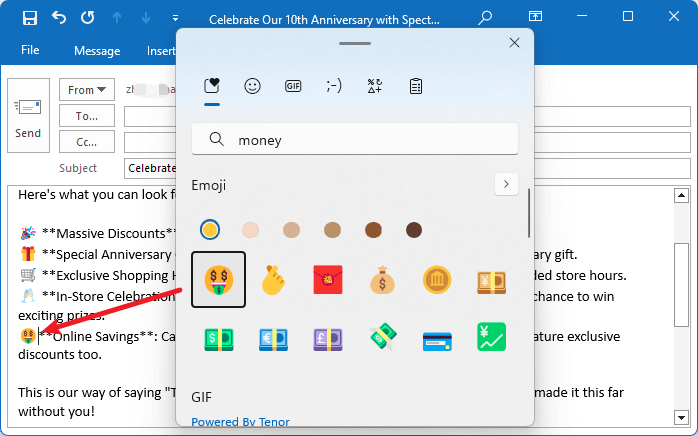
Task: Choose the money with wings emoji
Action: pos(383,338)
